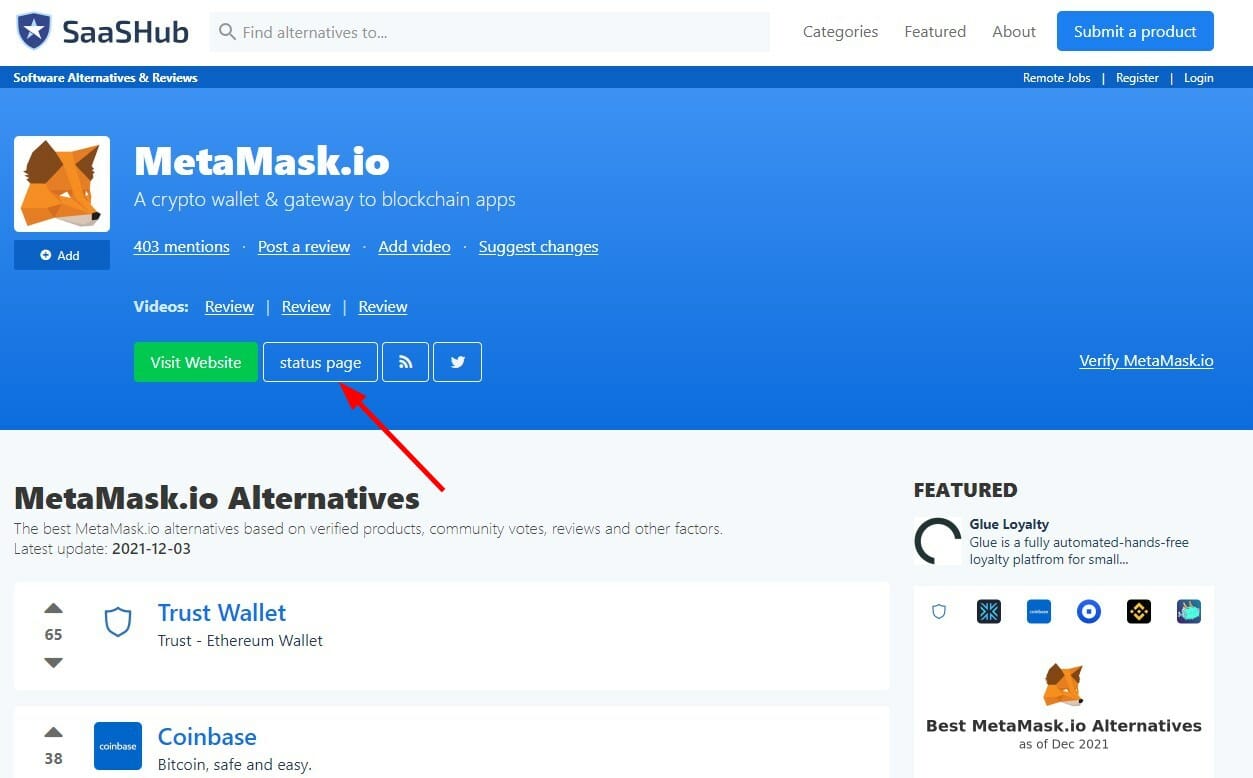Viewport: 1253px width, 778px height.
Task: Click Coinbase's vote count 38
Action: pyautogui.click(x=54, y=759)
